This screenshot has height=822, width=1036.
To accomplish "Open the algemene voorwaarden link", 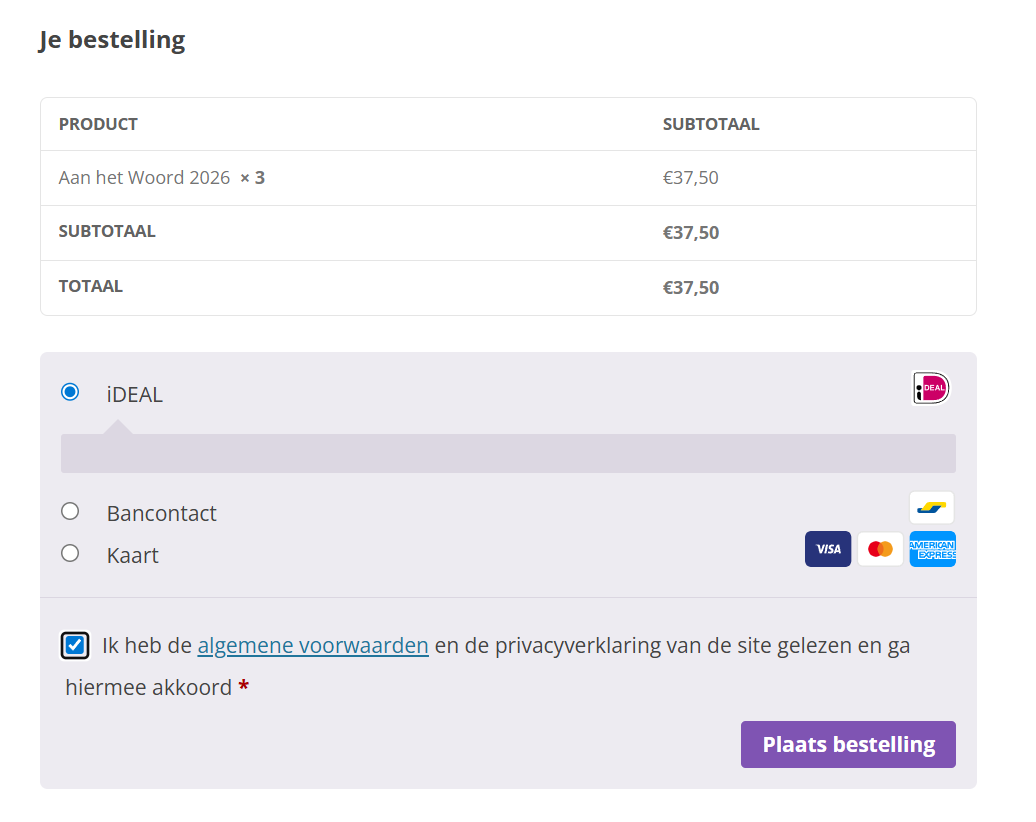I will (x=313, y=646).
